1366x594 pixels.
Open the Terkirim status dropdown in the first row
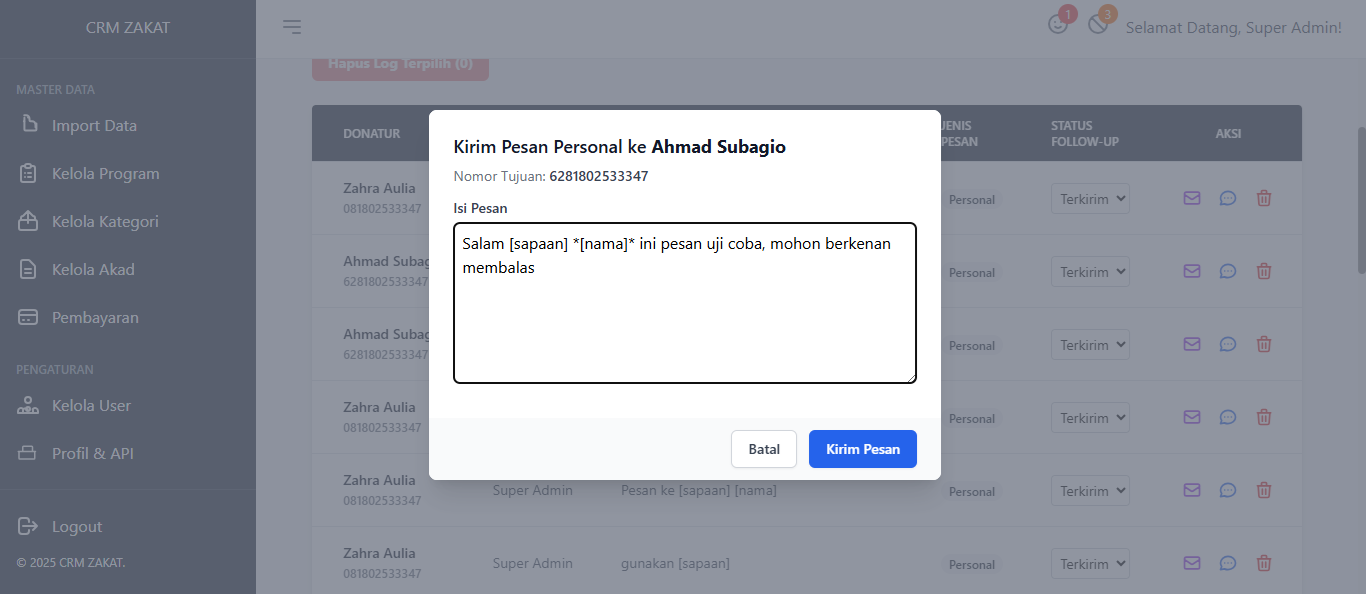click(x=1090, y=199)
